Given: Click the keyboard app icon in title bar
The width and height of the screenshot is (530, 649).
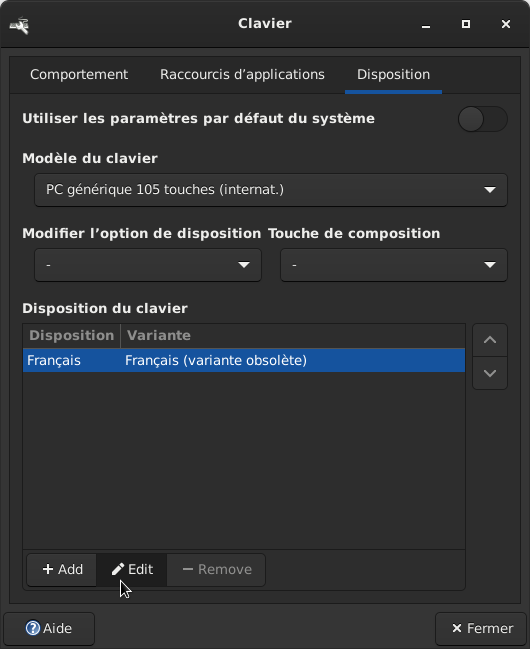Looking at the screenshot, I should tap(19, 25).
